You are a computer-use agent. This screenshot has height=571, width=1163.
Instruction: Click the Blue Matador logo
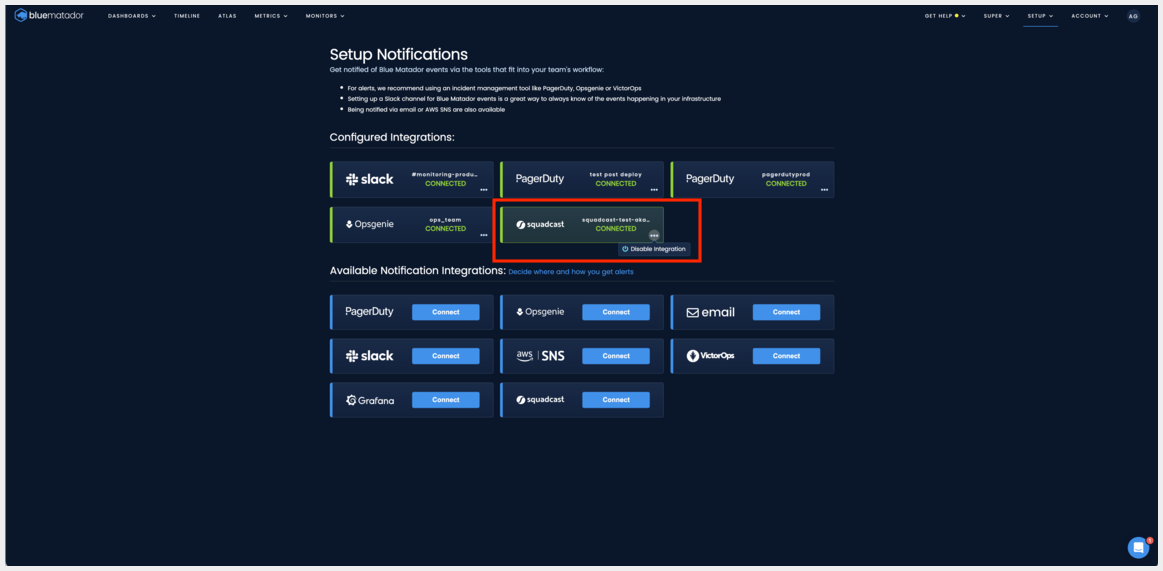pos(49,16)
